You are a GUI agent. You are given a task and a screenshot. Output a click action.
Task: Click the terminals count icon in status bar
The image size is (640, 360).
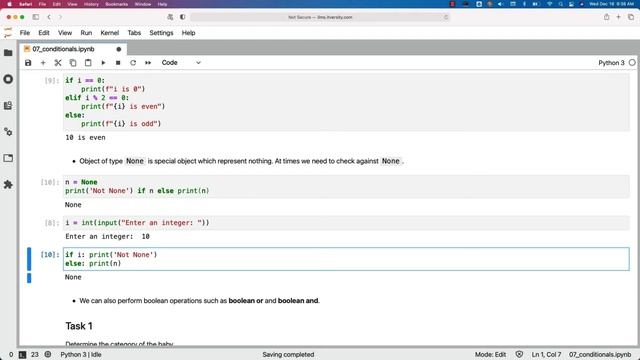[22, 355]
